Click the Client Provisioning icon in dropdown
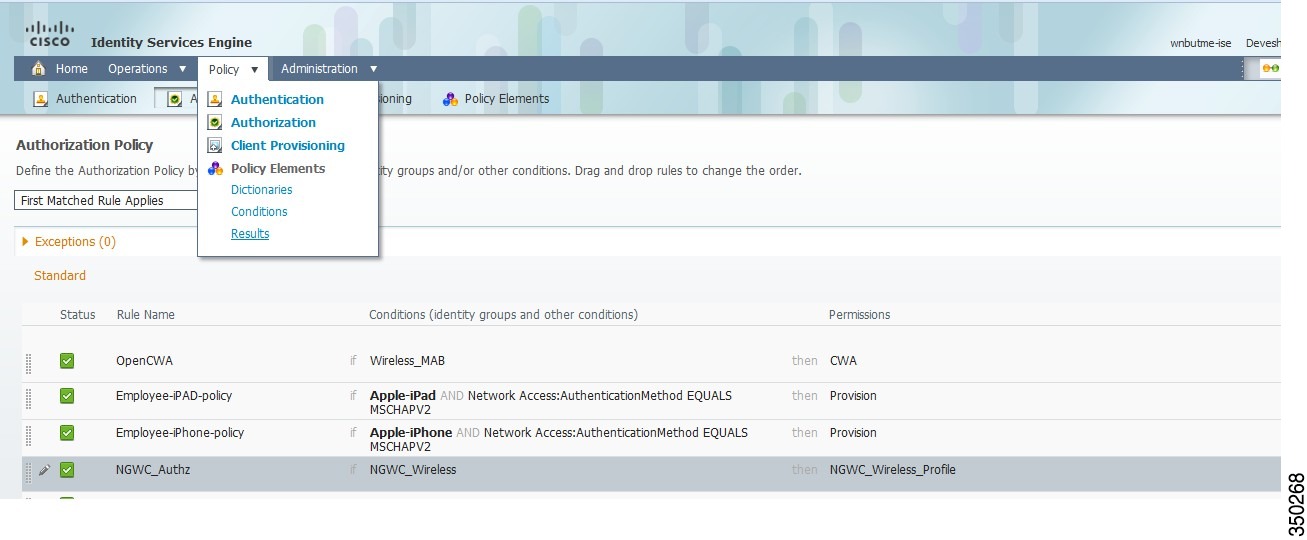This screenshot has height=540, width=1307. [215, 145]
